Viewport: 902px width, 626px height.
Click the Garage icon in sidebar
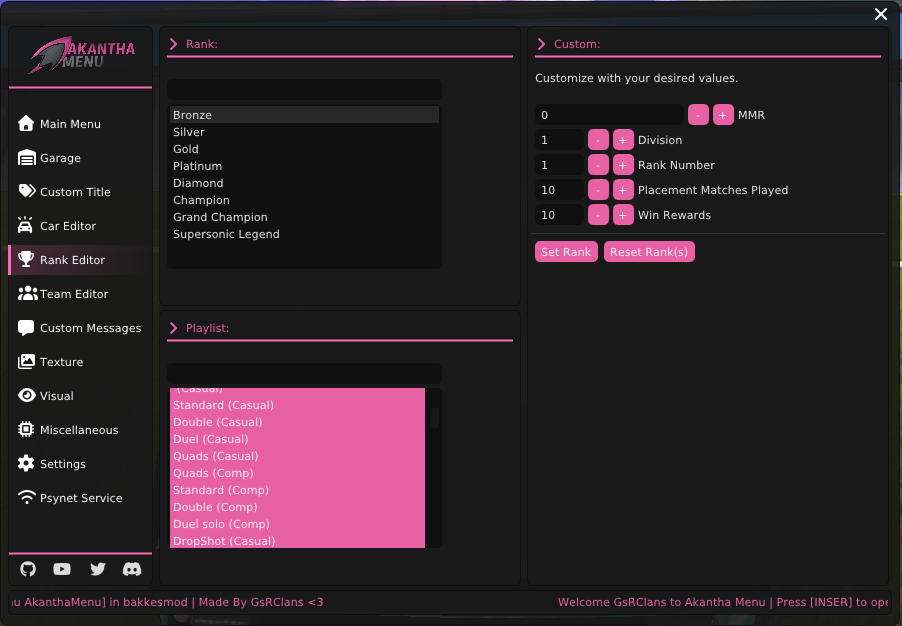tap(26, 158)
